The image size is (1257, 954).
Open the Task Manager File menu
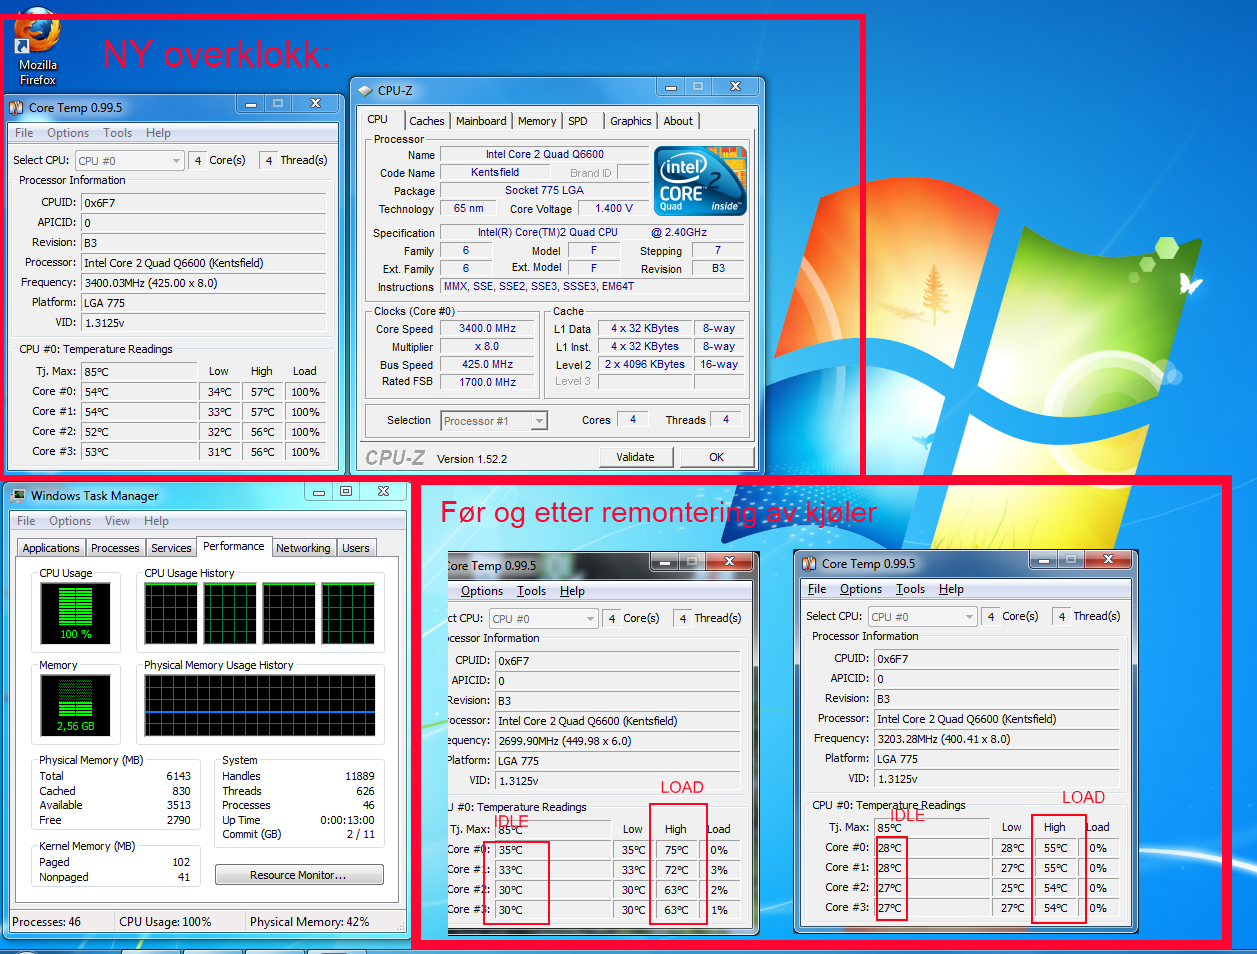[x=26, y=521]
